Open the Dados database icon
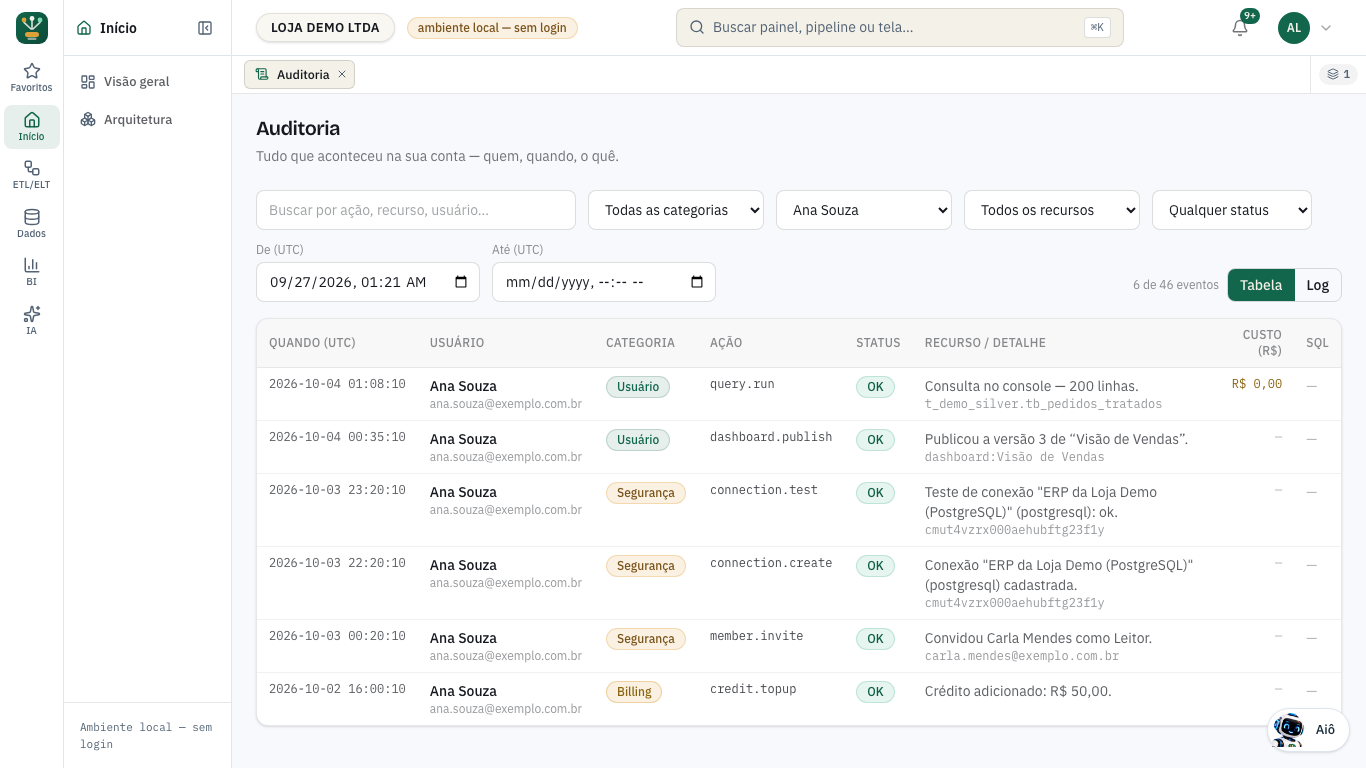This screenshot has width=1366, height=768. pyautogui.click(x=32, y=223)
